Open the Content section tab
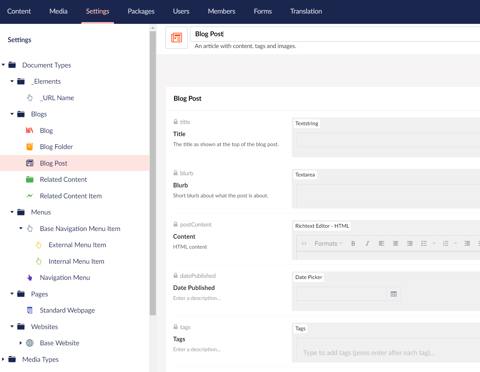Image resolution: width=480 pixels, height=372 pixels. coord(19,11)
